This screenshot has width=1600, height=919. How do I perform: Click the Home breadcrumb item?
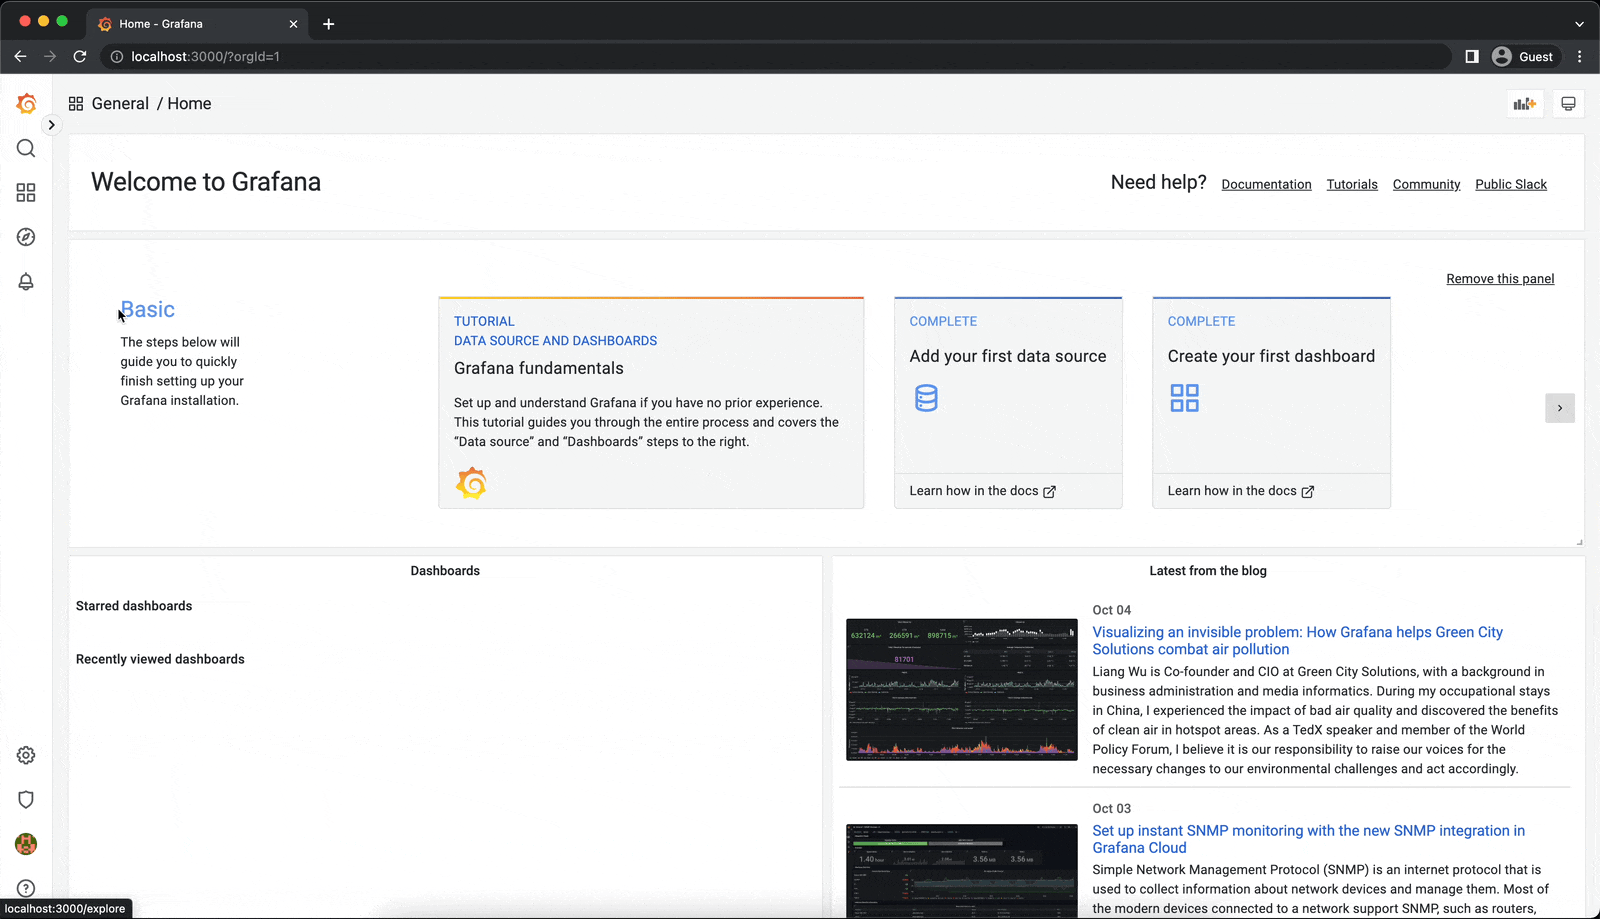189,103
